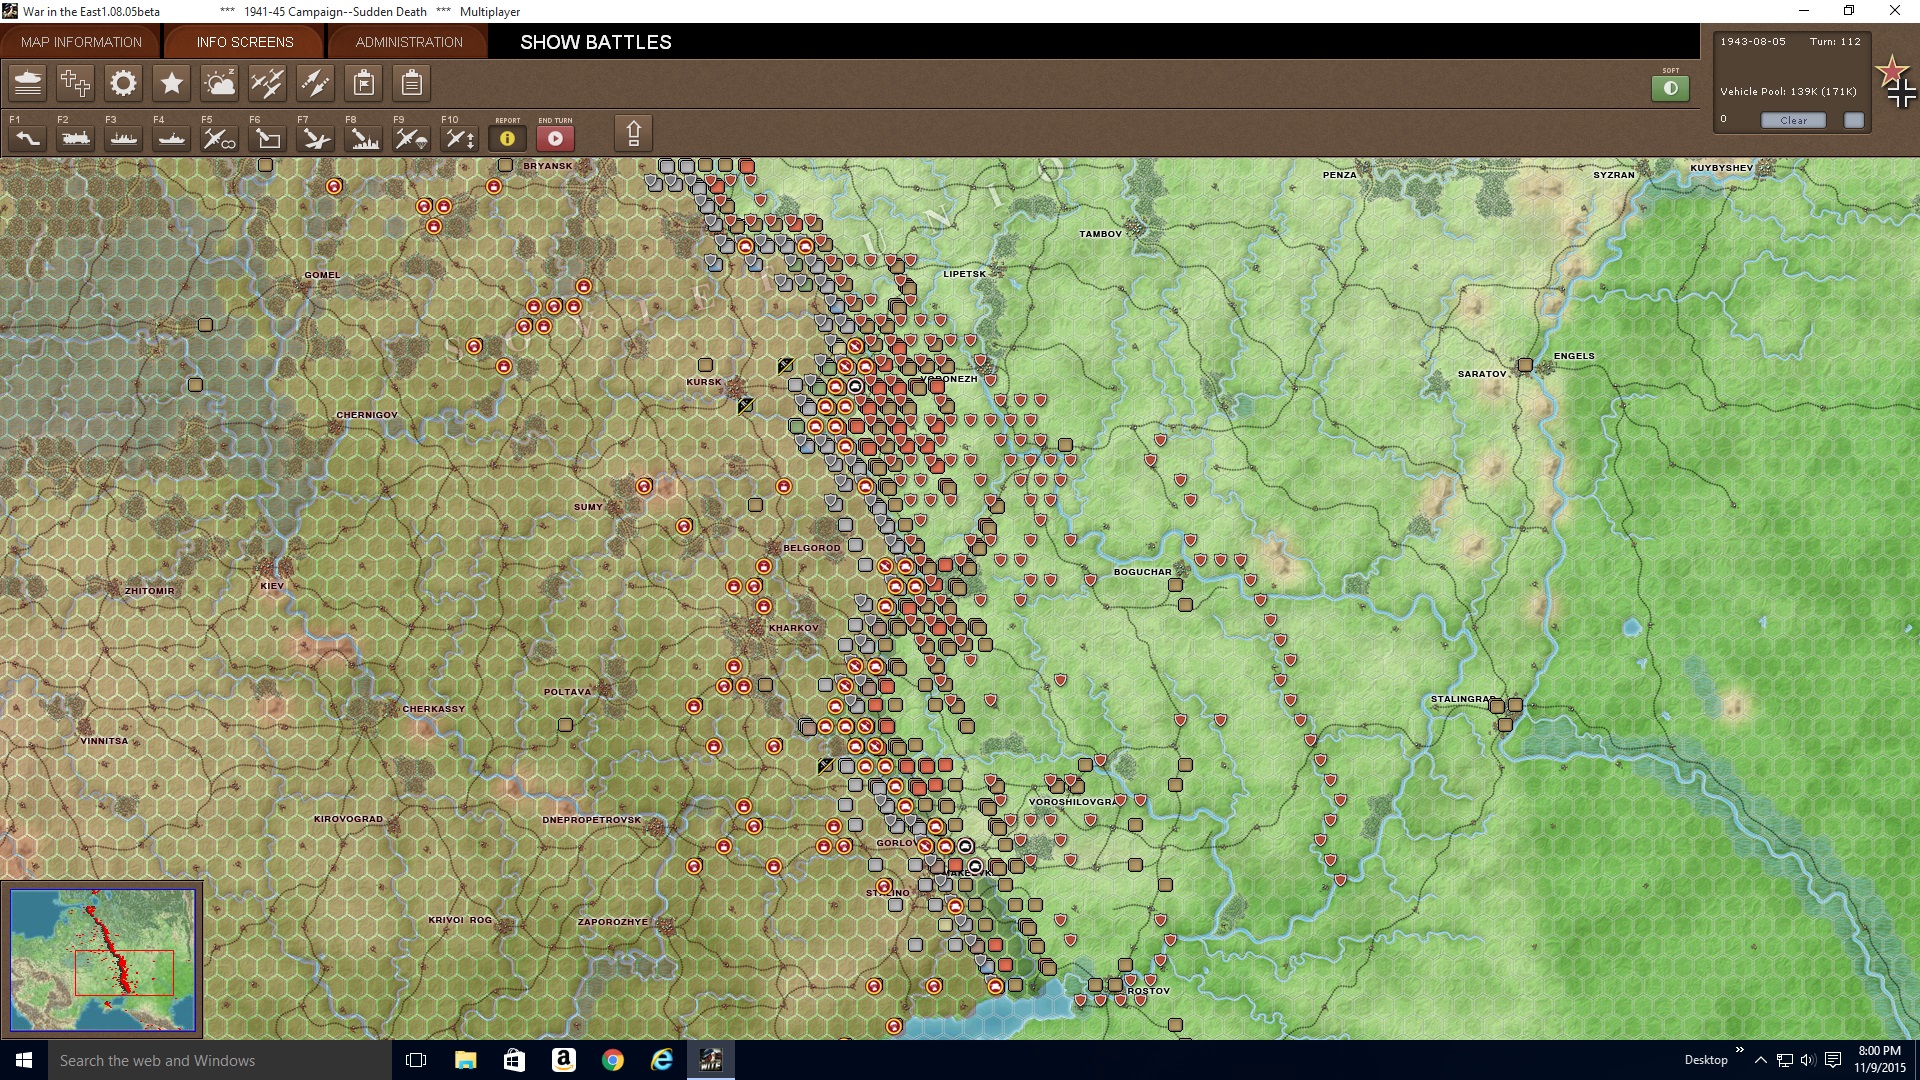Click the Lipetsk city label on map
This screenshot has height=1080, width=1920.
[x=964, y=274]
